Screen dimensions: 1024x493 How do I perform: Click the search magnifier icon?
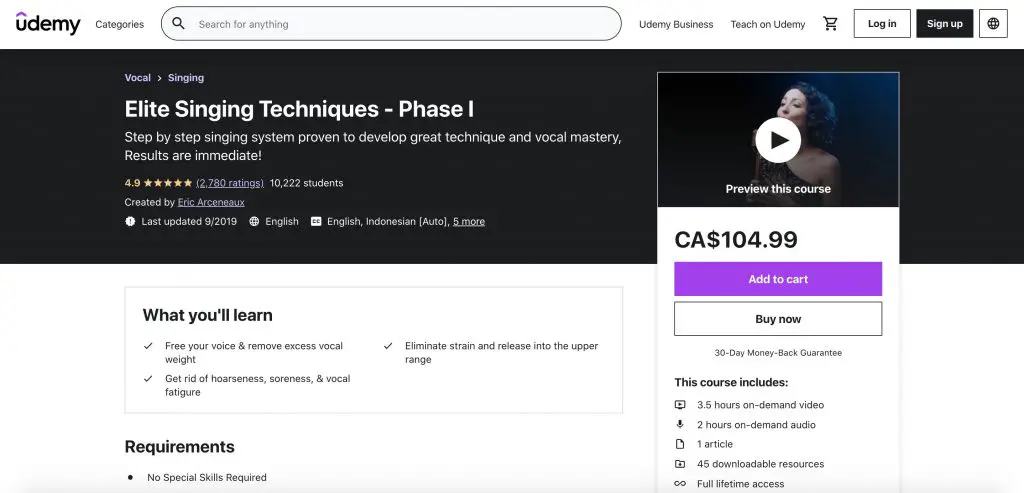coord(178,24)
